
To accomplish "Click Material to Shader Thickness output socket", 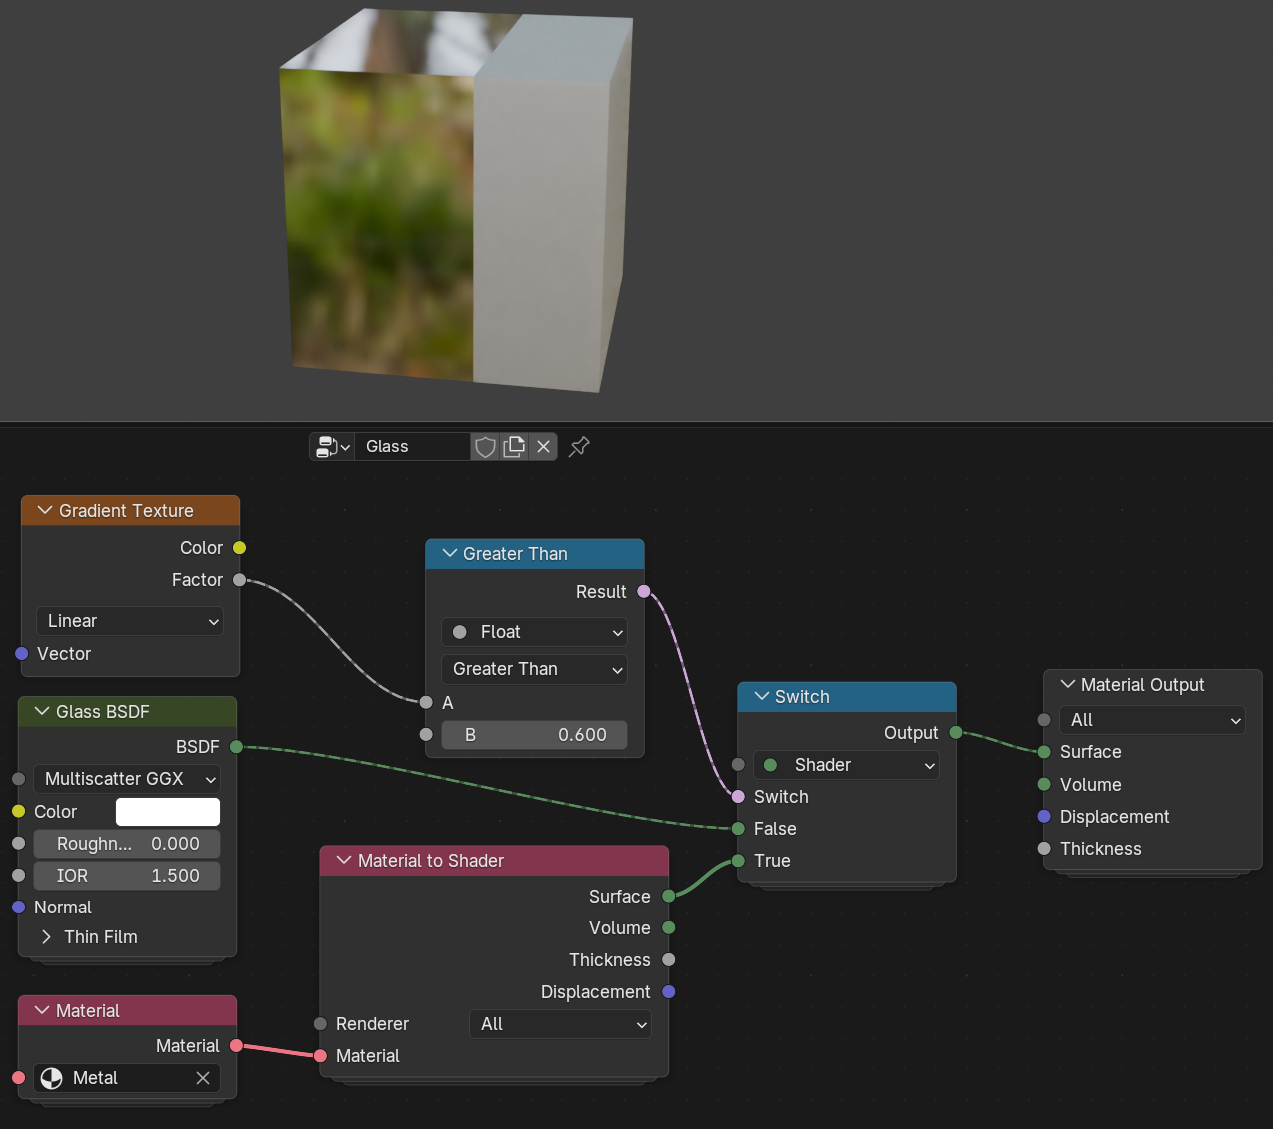I will click(x=669, y=959).
